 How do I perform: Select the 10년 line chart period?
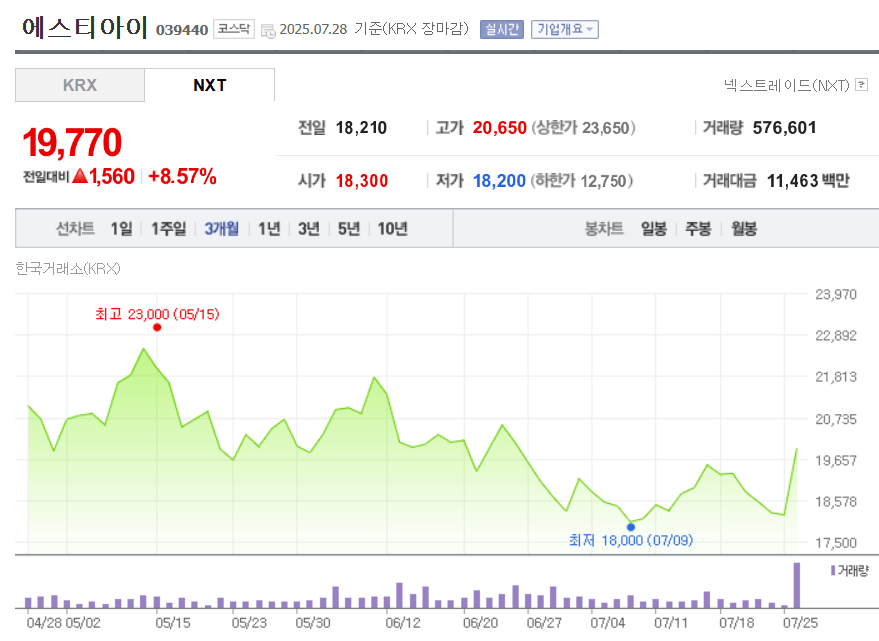click(x=392, y=229)
